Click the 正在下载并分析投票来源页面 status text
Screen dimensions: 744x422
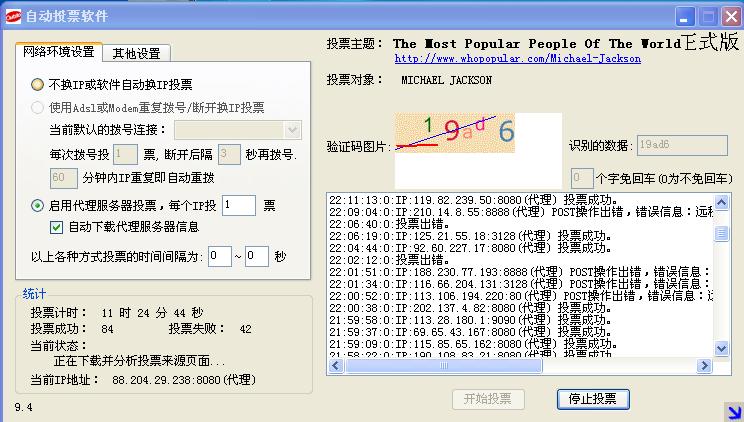[140, 361]
